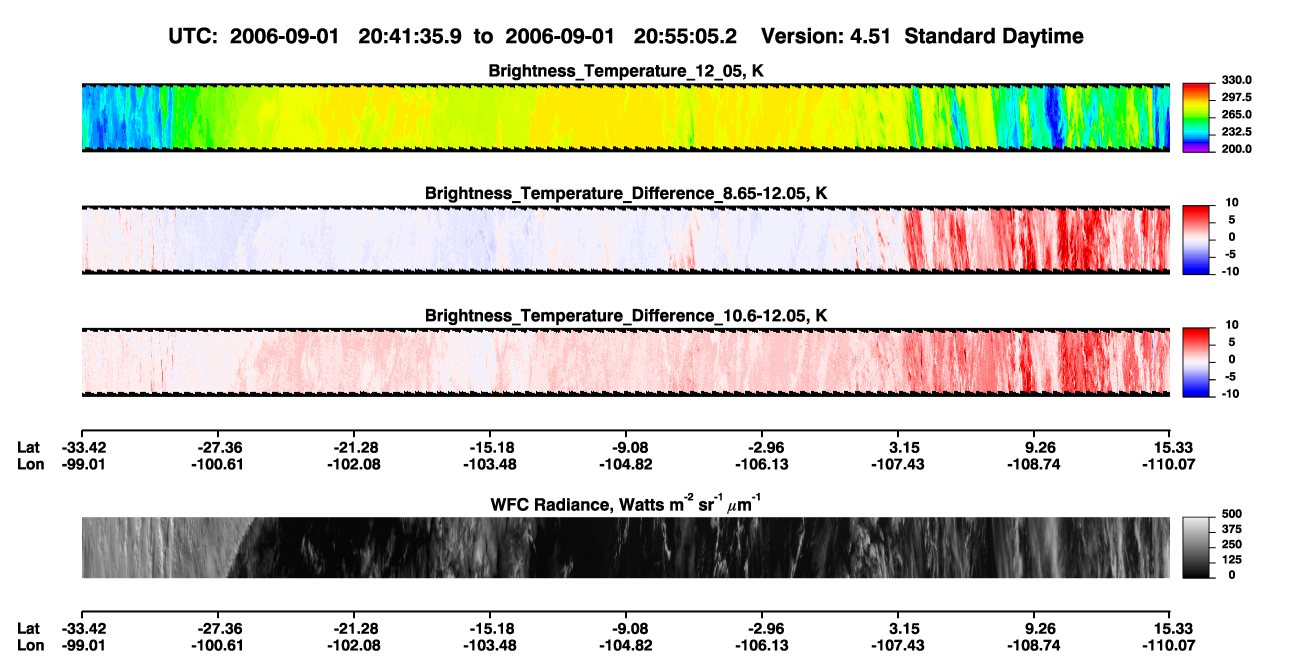The width and height of the screenshot is (1300, 667).
Task: Click the grayscale WFC Radiance image strip
Action: [625, 548]
